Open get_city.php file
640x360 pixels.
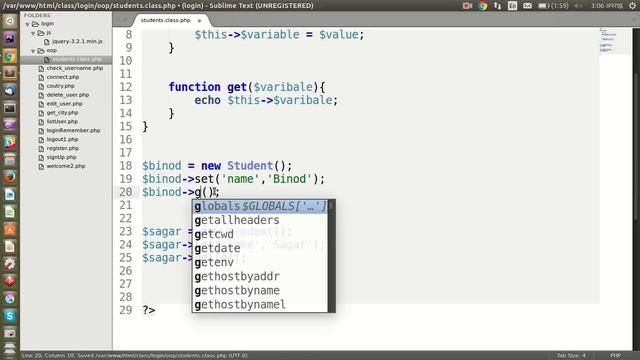62,113
